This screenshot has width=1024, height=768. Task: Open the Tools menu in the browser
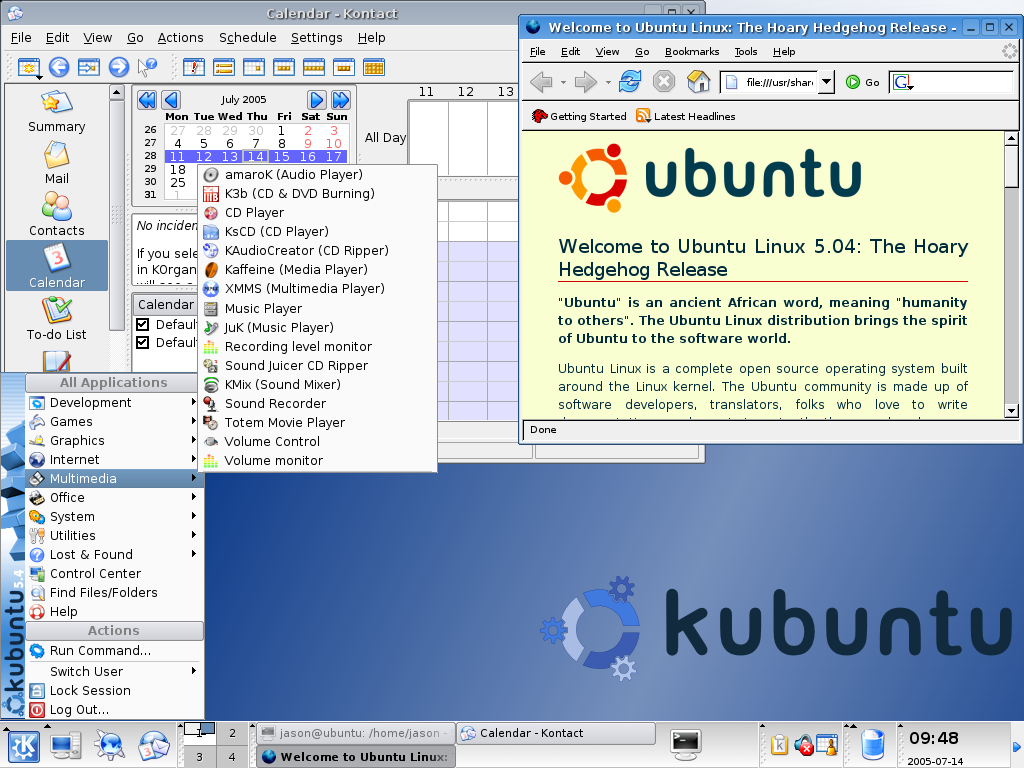[746, 52]
